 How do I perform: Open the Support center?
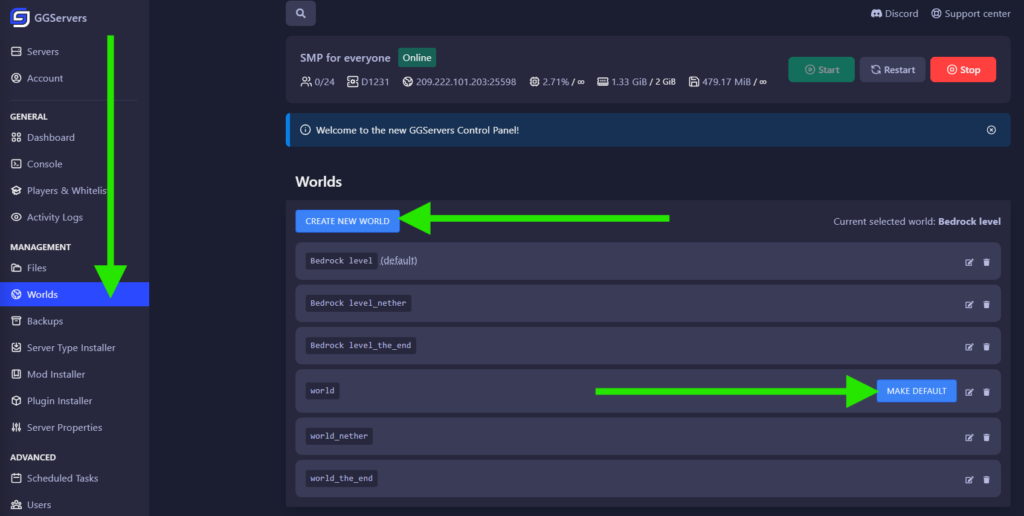click(x=970, y=14)
